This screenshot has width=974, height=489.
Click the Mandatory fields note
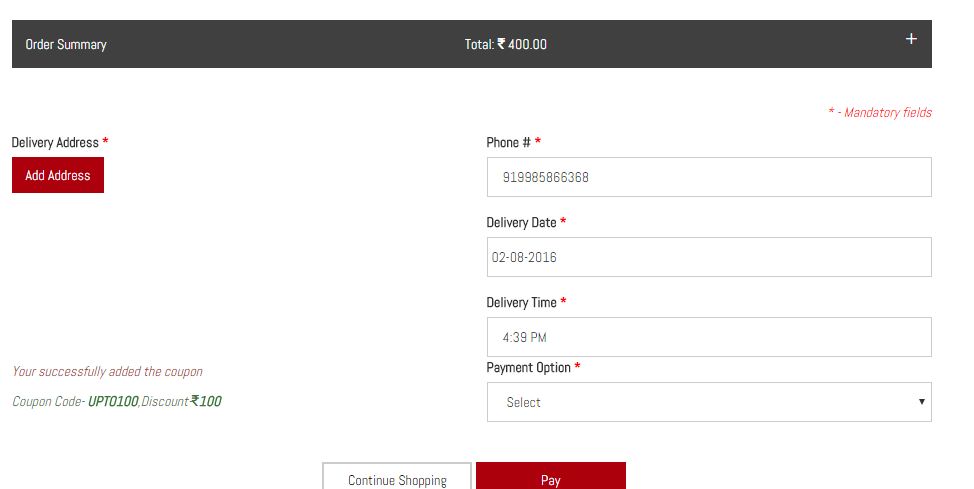click(x=880, y=113)
